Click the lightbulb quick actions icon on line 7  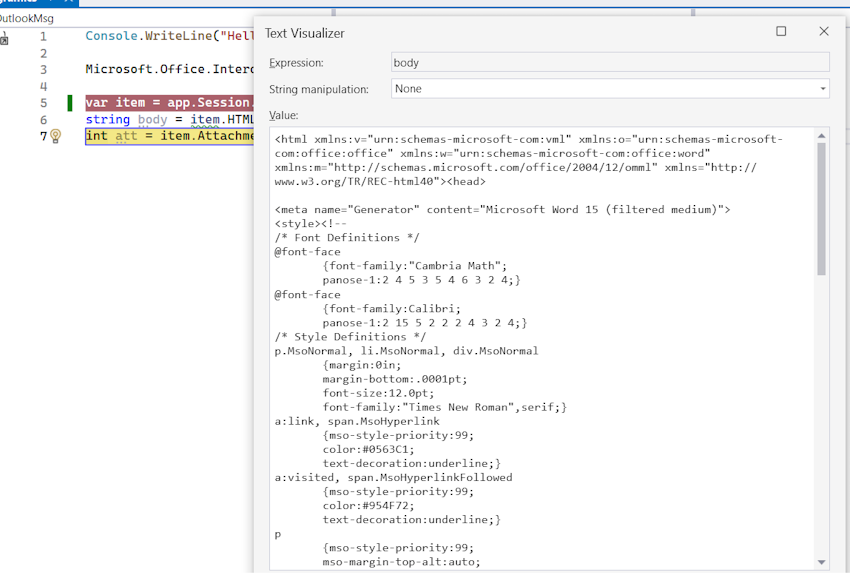pos(55,135)
